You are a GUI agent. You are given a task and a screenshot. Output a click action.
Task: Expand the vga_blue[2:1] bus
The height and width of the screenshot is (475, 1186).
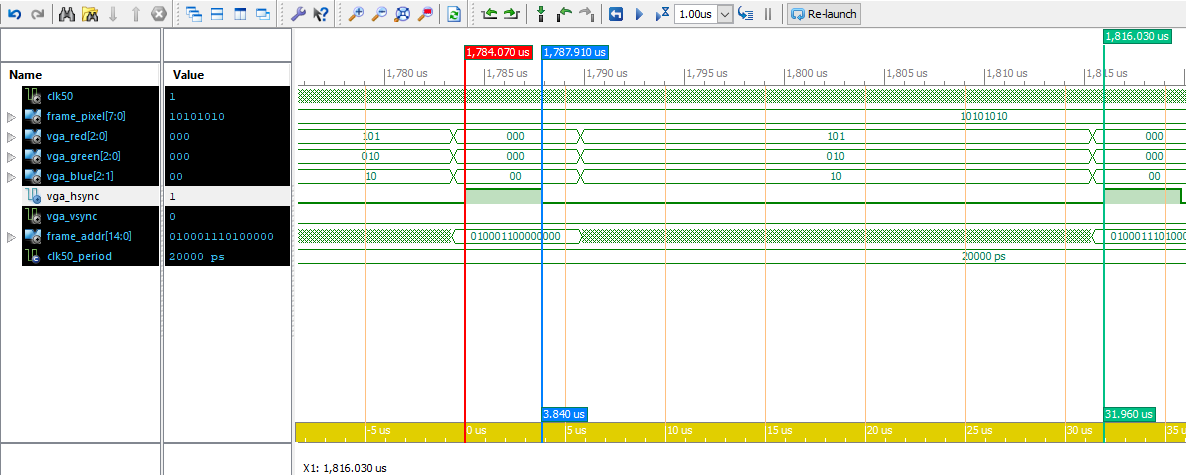11,176
